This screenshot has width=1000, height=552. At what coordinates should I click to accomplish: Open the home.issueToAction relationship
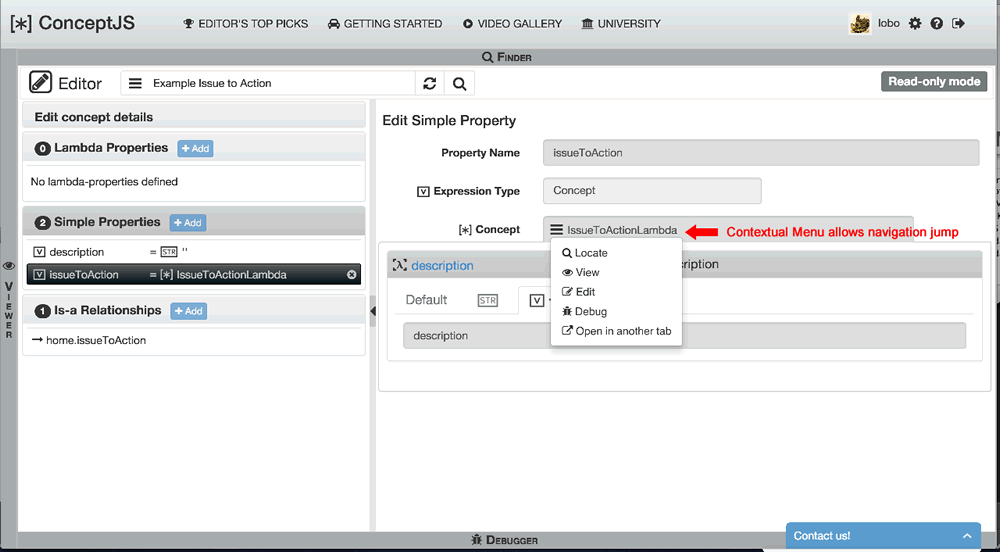point(95,340)
